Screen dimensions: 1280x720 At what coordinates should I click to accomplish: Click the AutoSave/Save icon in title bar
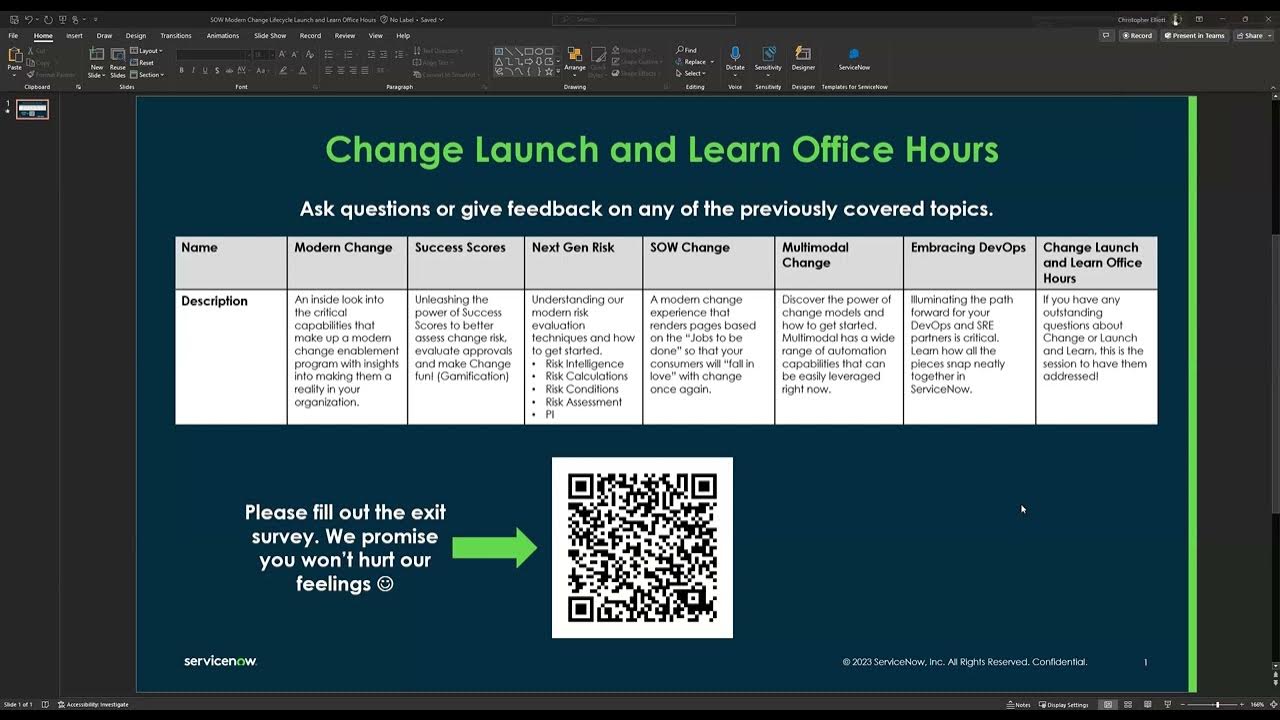pyautogui.click(x=14, y=19)
